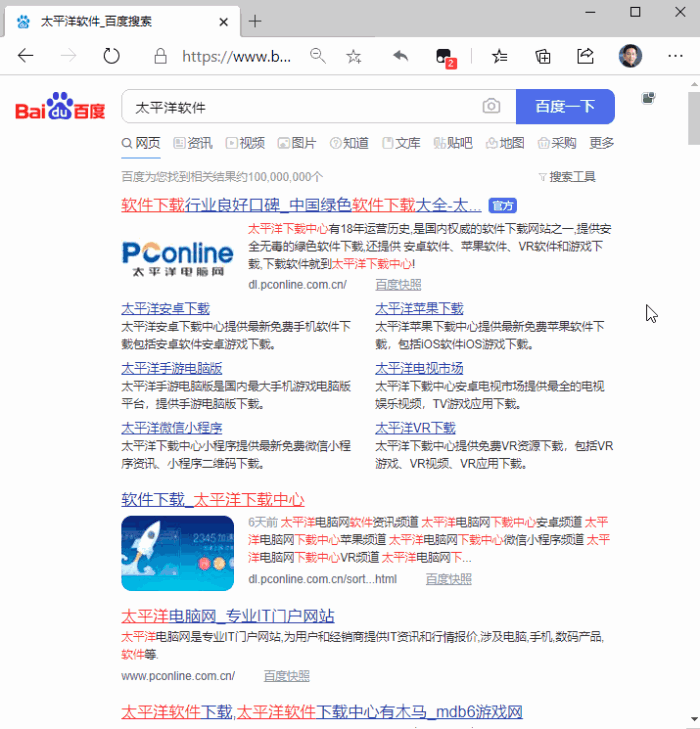Switch to the 视频 tab
This screenshot has width=700, height=729.
[x=245, y=143]
